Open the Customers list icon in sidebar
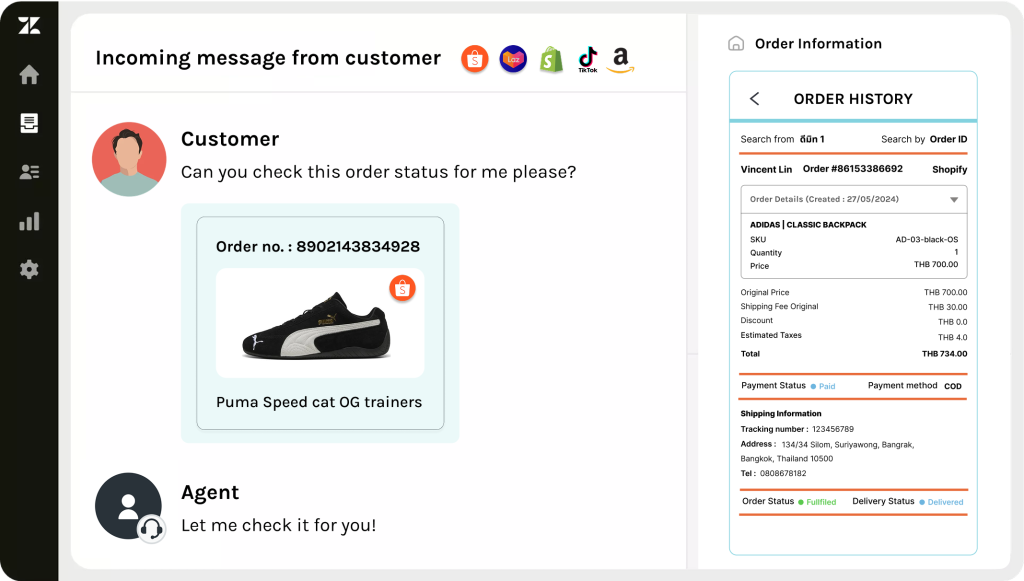The height and width of the screenshot is (581, 1024). (29, 172)
